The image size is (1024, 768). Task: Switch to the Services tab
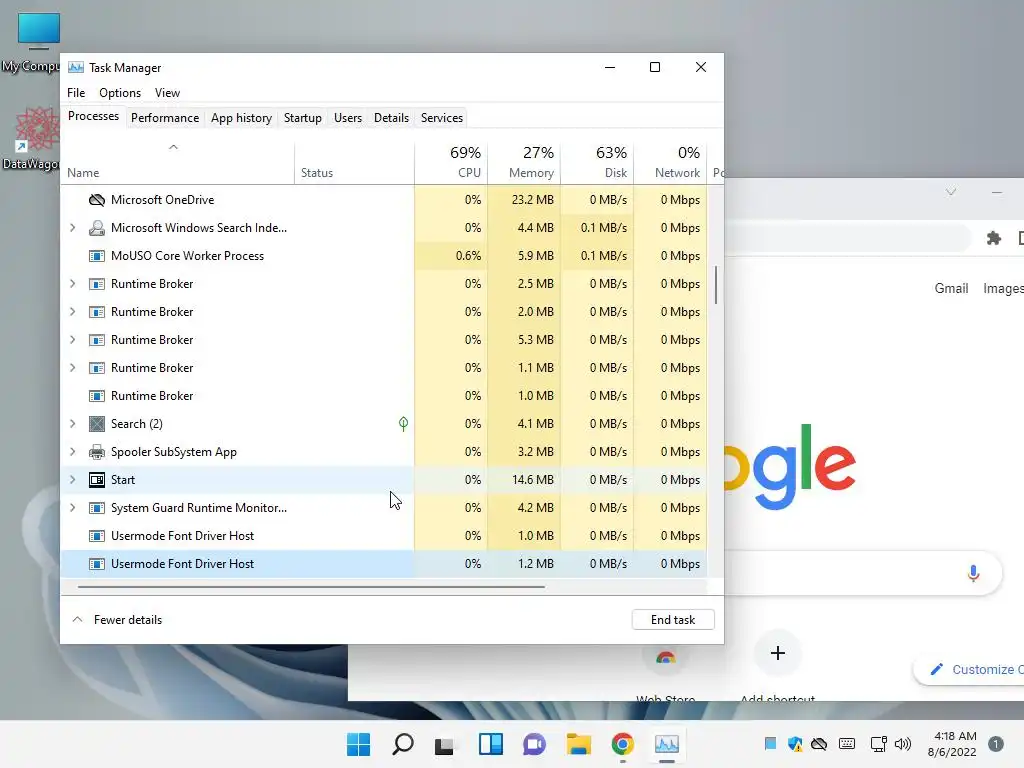pos(441,118)
